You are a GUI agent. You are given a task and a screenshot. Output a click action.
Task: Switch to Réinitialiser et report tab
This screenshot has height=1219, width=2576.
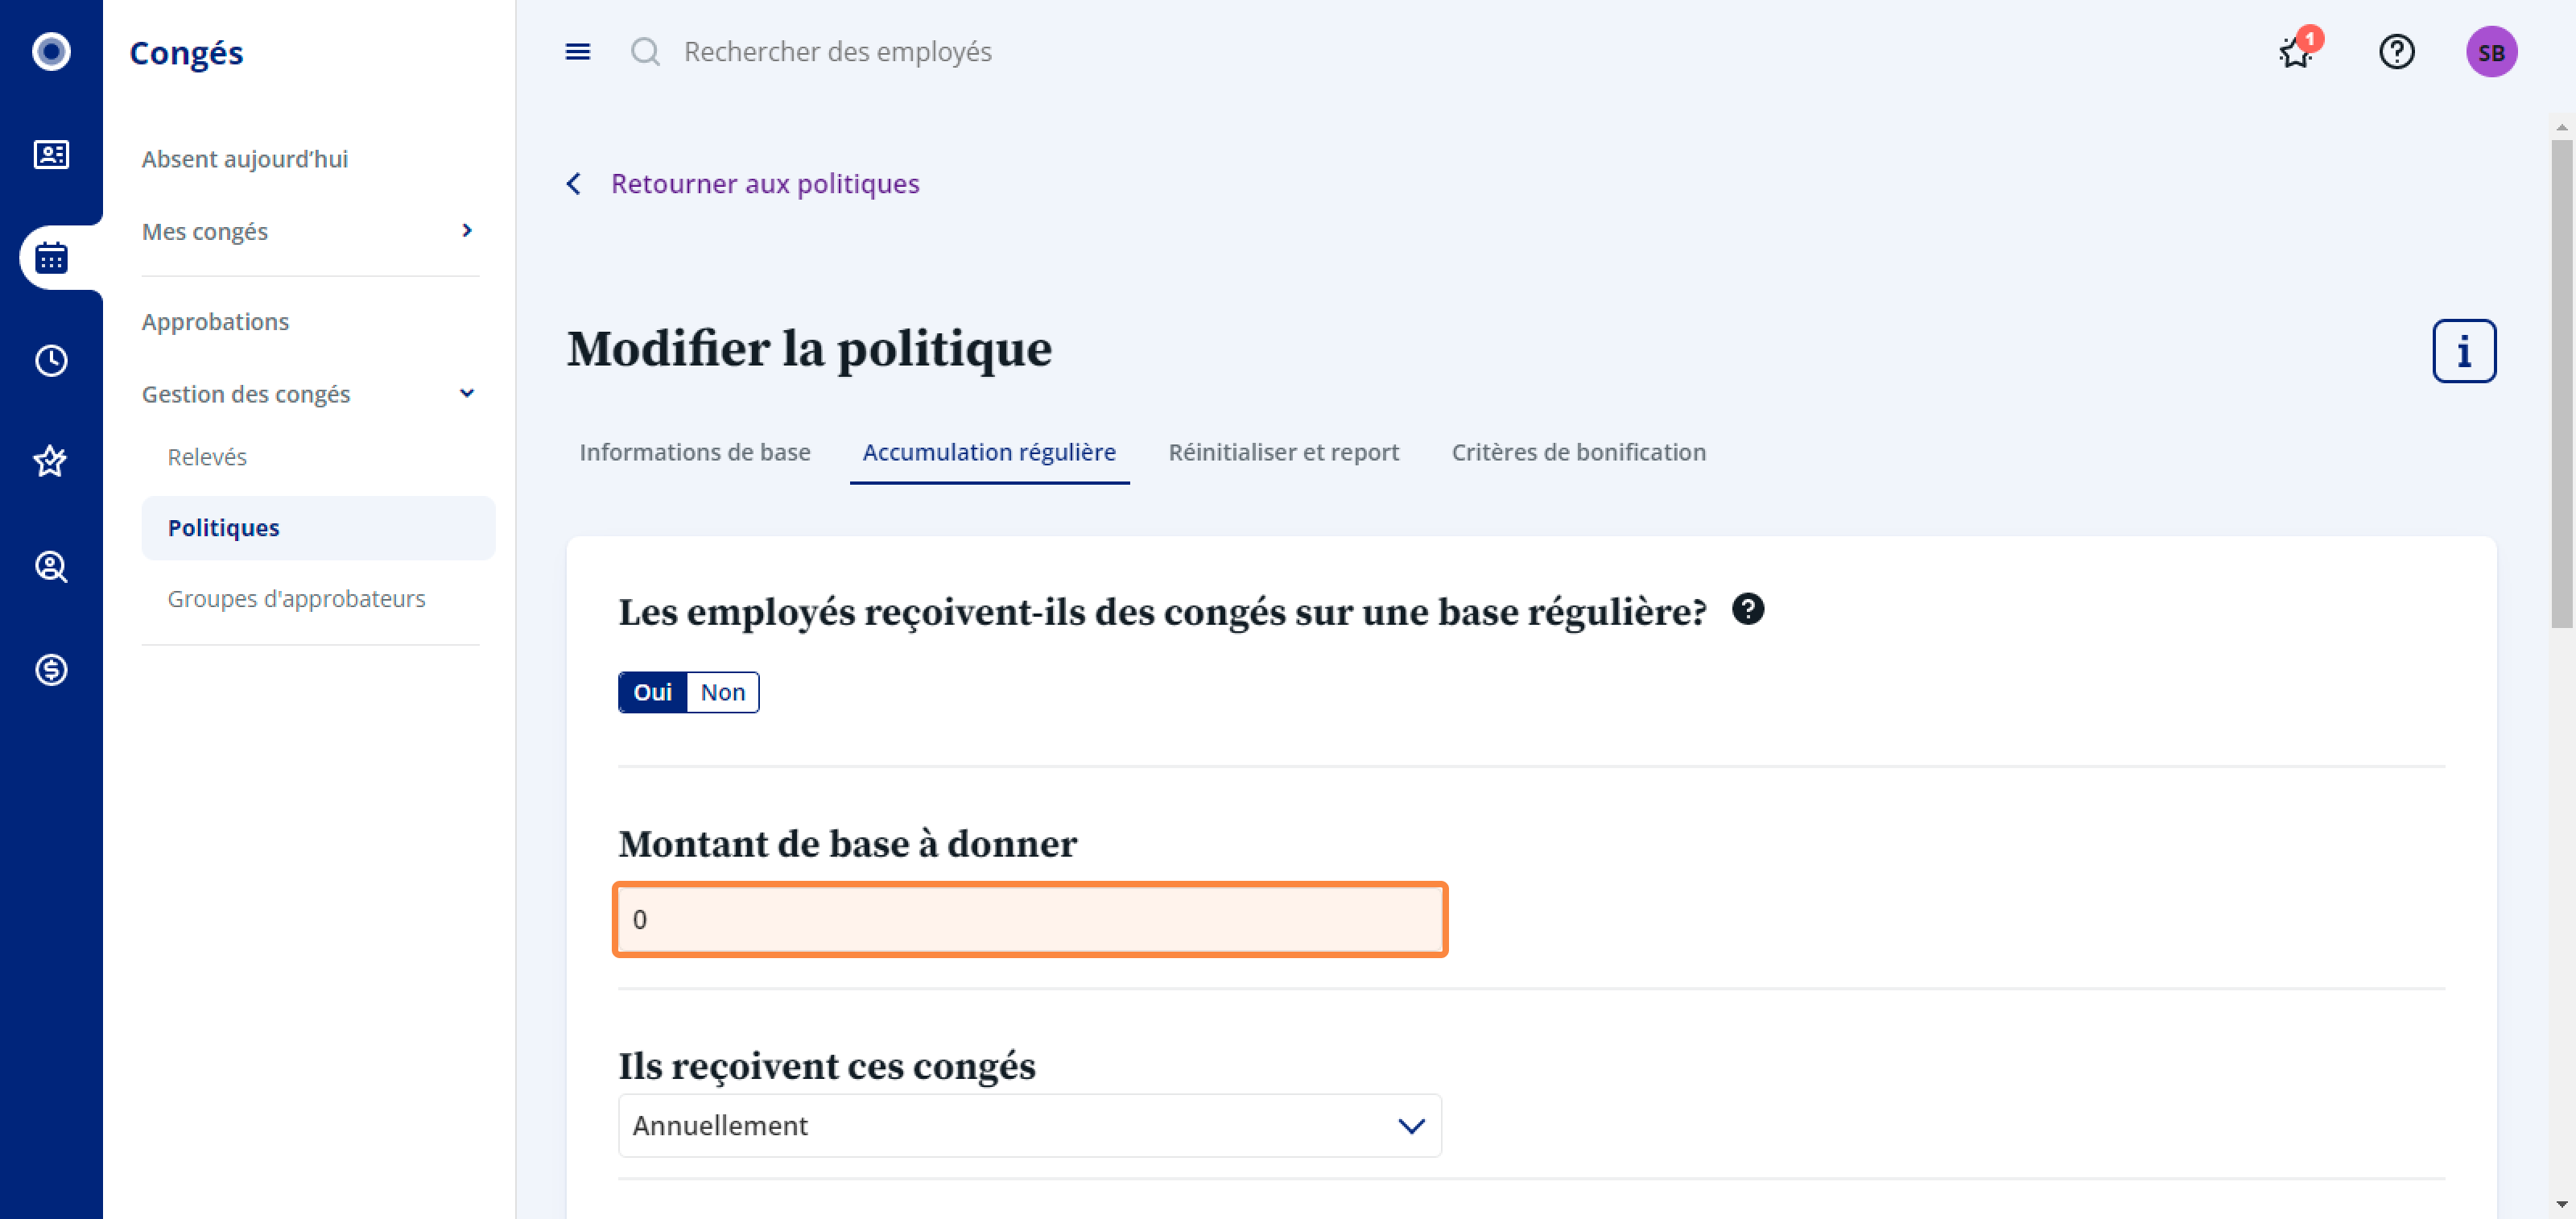(1283, 452)
